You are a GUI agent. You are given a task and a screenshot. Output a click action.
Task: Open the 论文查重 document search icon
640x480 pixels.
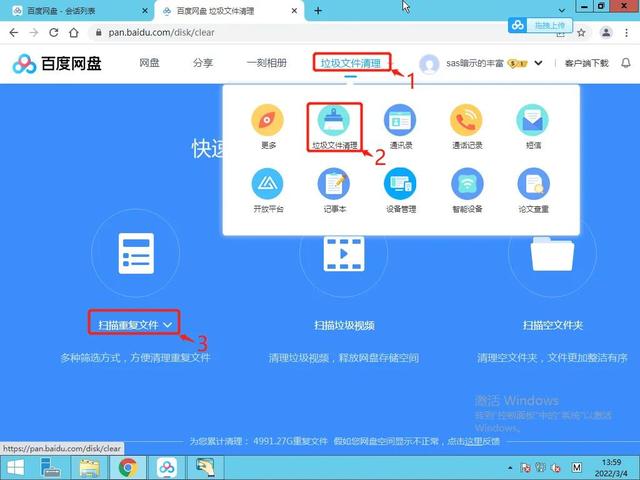[533, 184]
